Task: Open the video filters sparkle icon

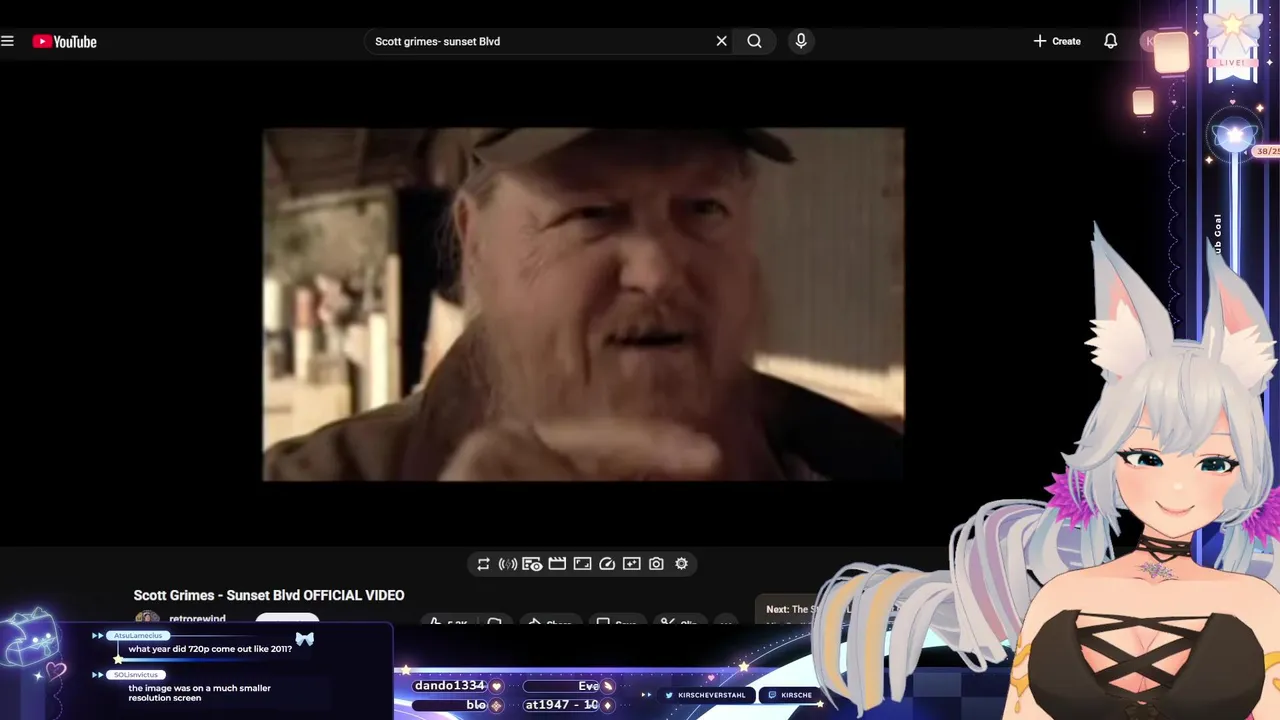Action: 631,564
